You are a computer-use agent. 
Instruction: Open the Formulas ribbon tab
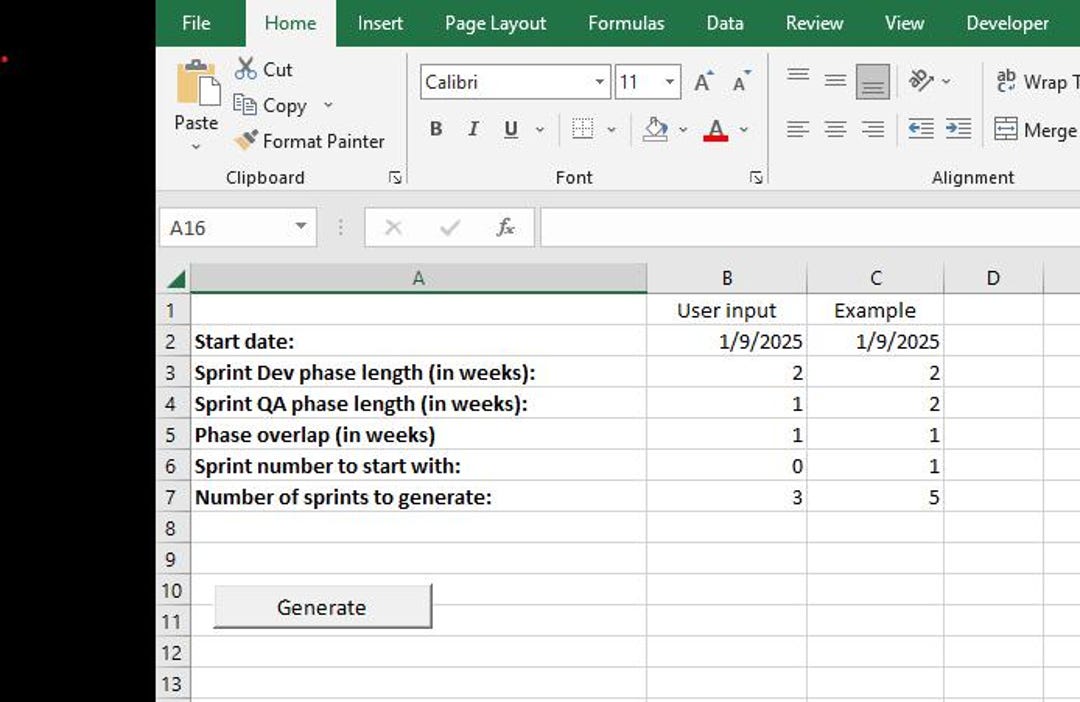click(626, 22)
